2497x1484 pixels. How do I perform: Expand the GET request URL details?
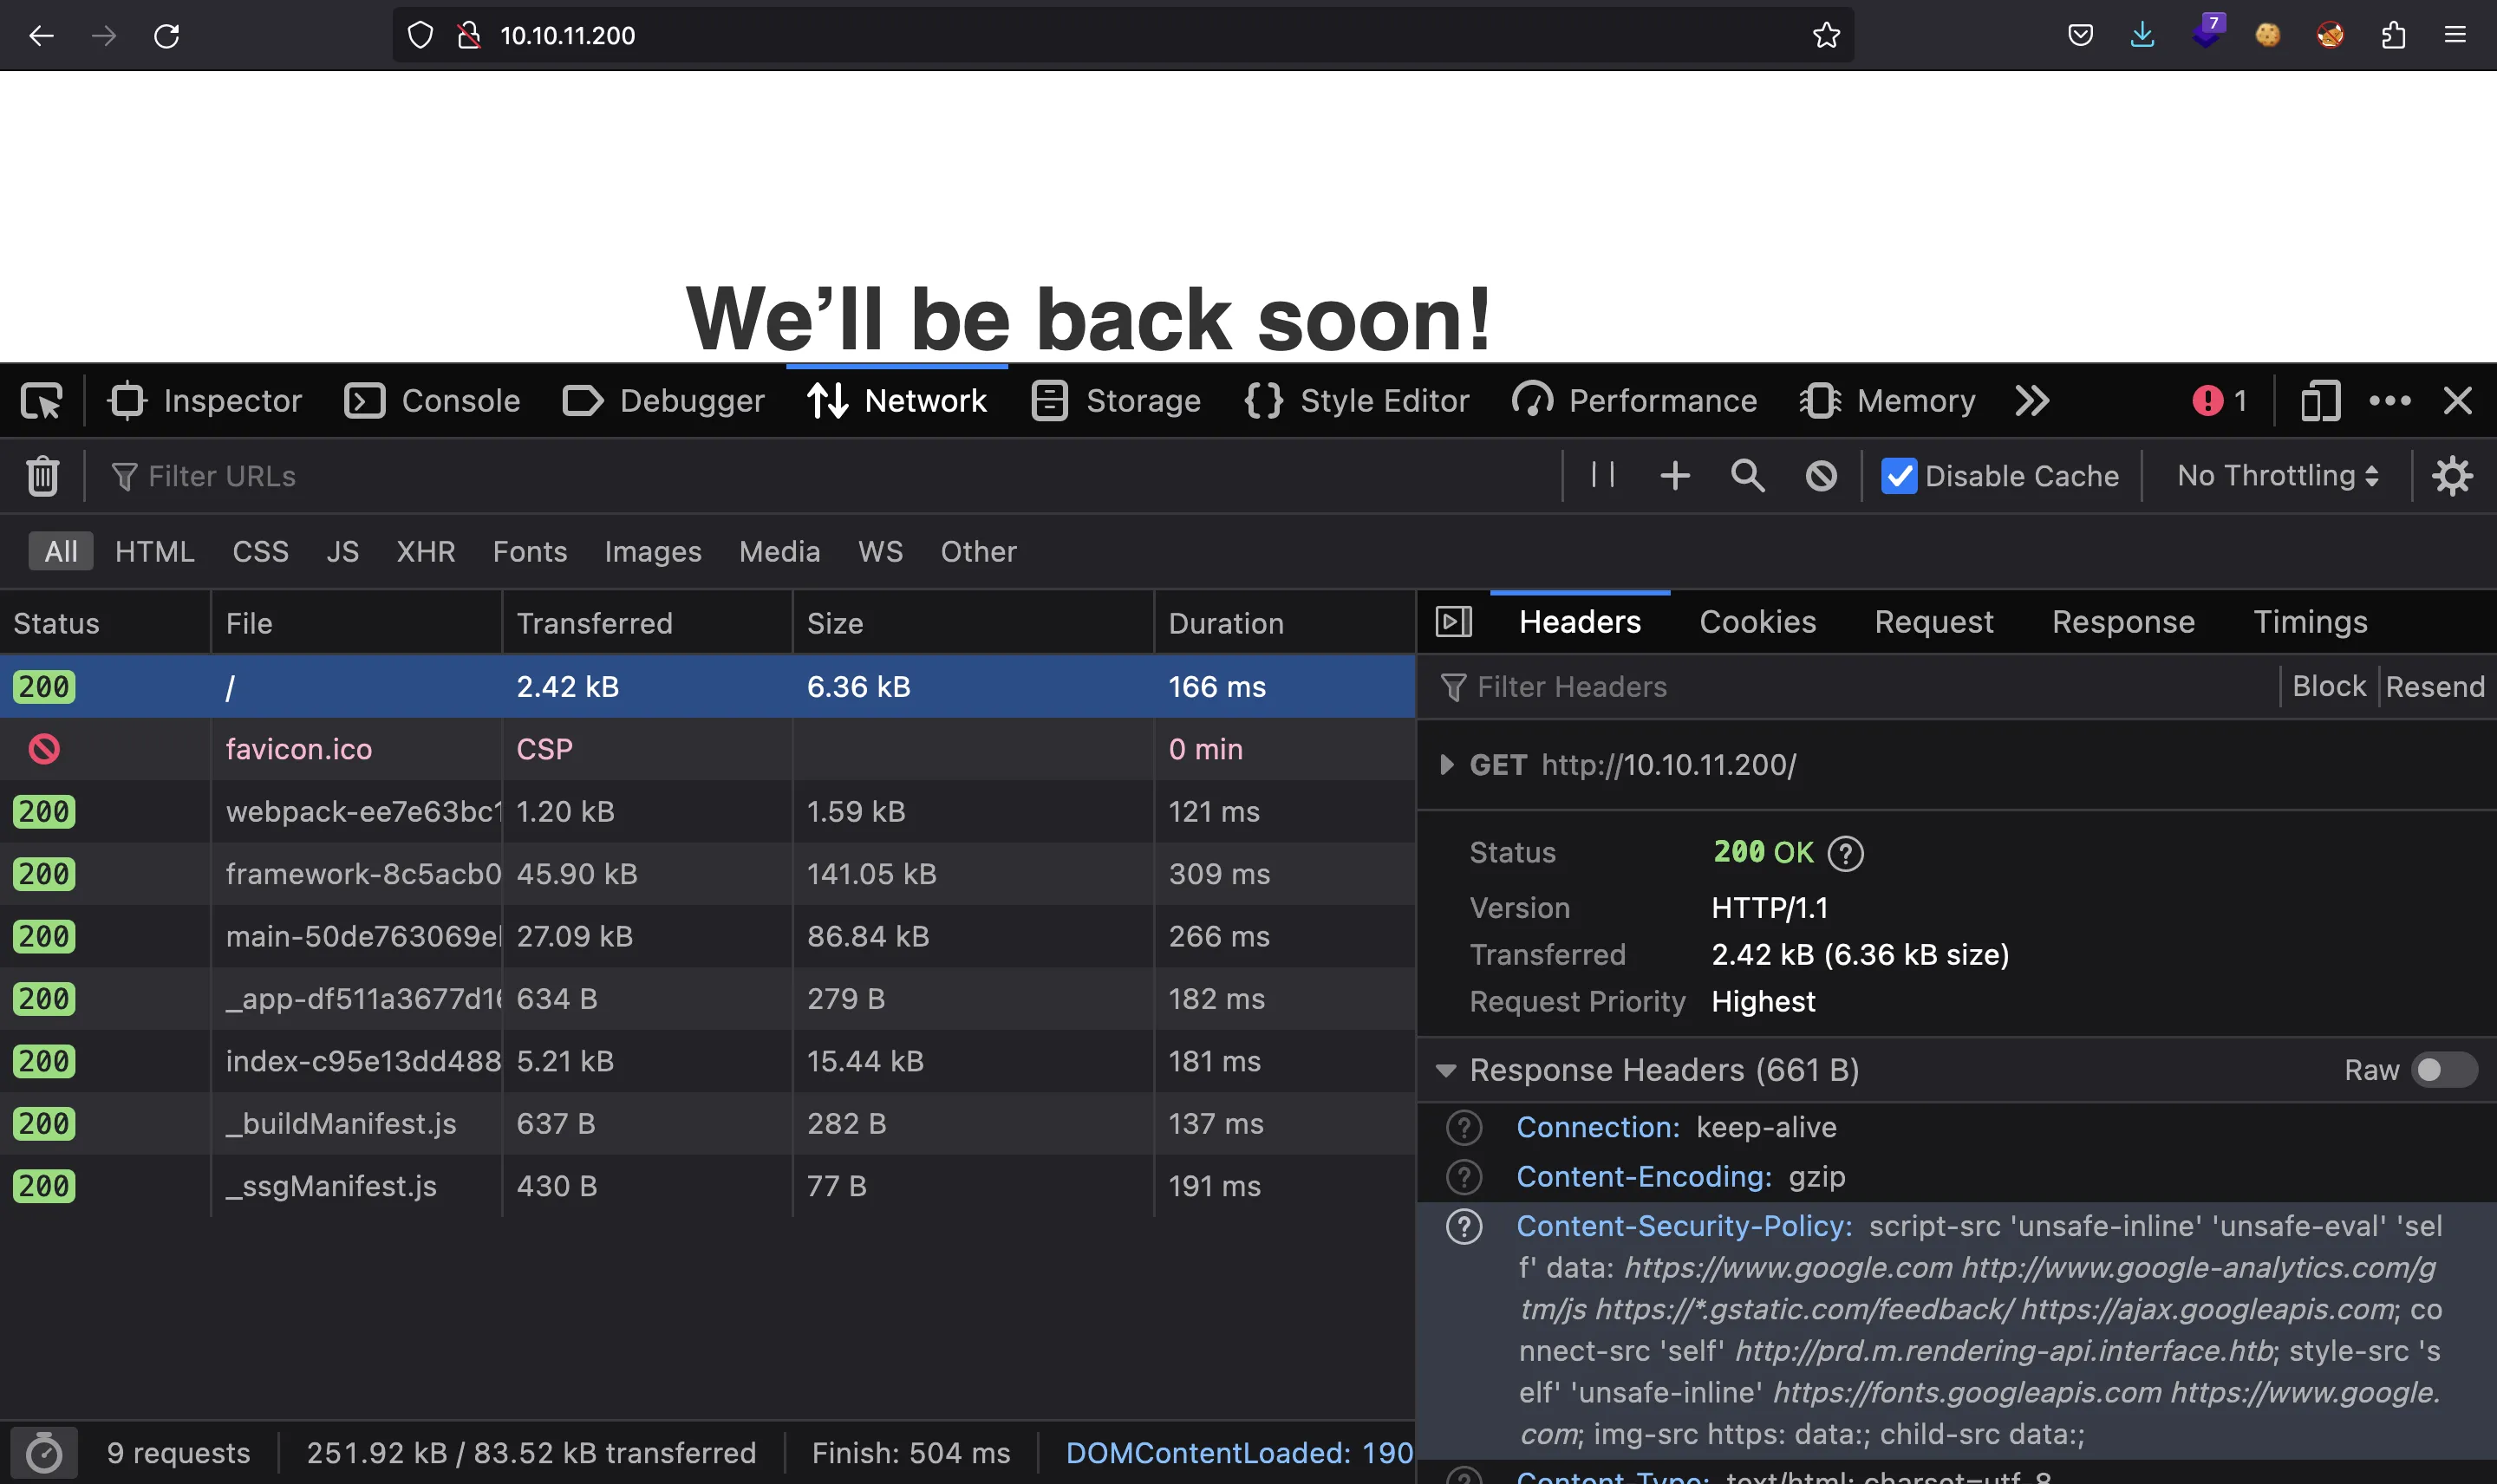pos(1446,765)
